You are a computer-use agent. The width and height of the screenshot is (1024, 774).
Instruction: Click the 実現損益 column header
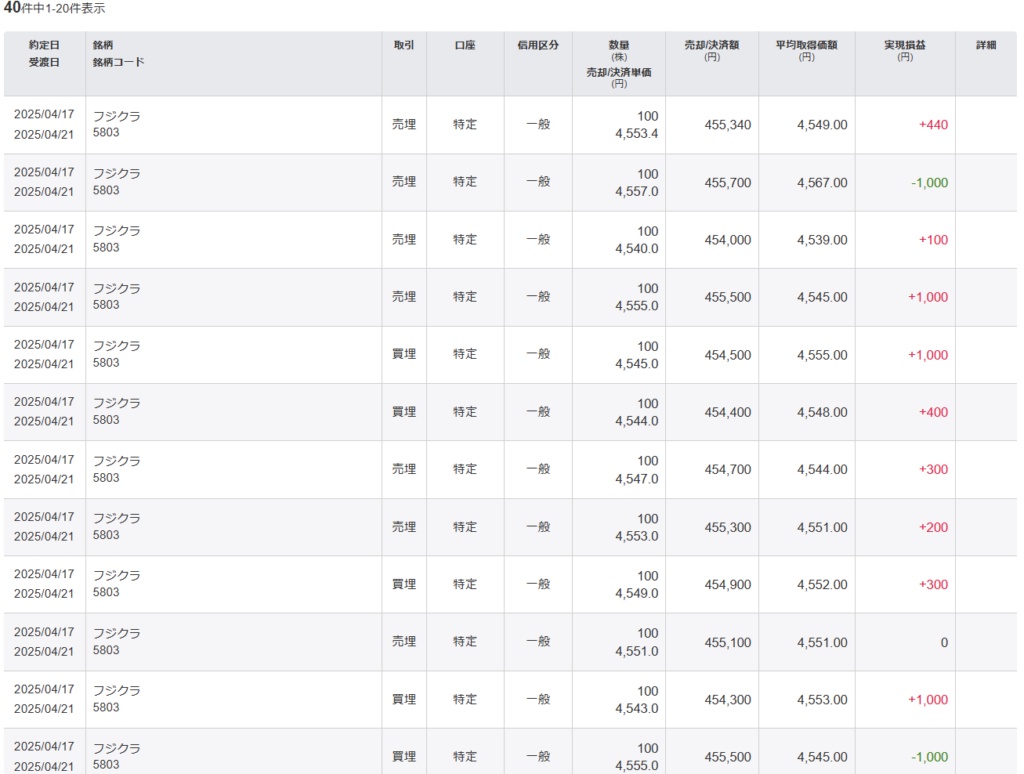pyautogui.click(x=905, y=45)
